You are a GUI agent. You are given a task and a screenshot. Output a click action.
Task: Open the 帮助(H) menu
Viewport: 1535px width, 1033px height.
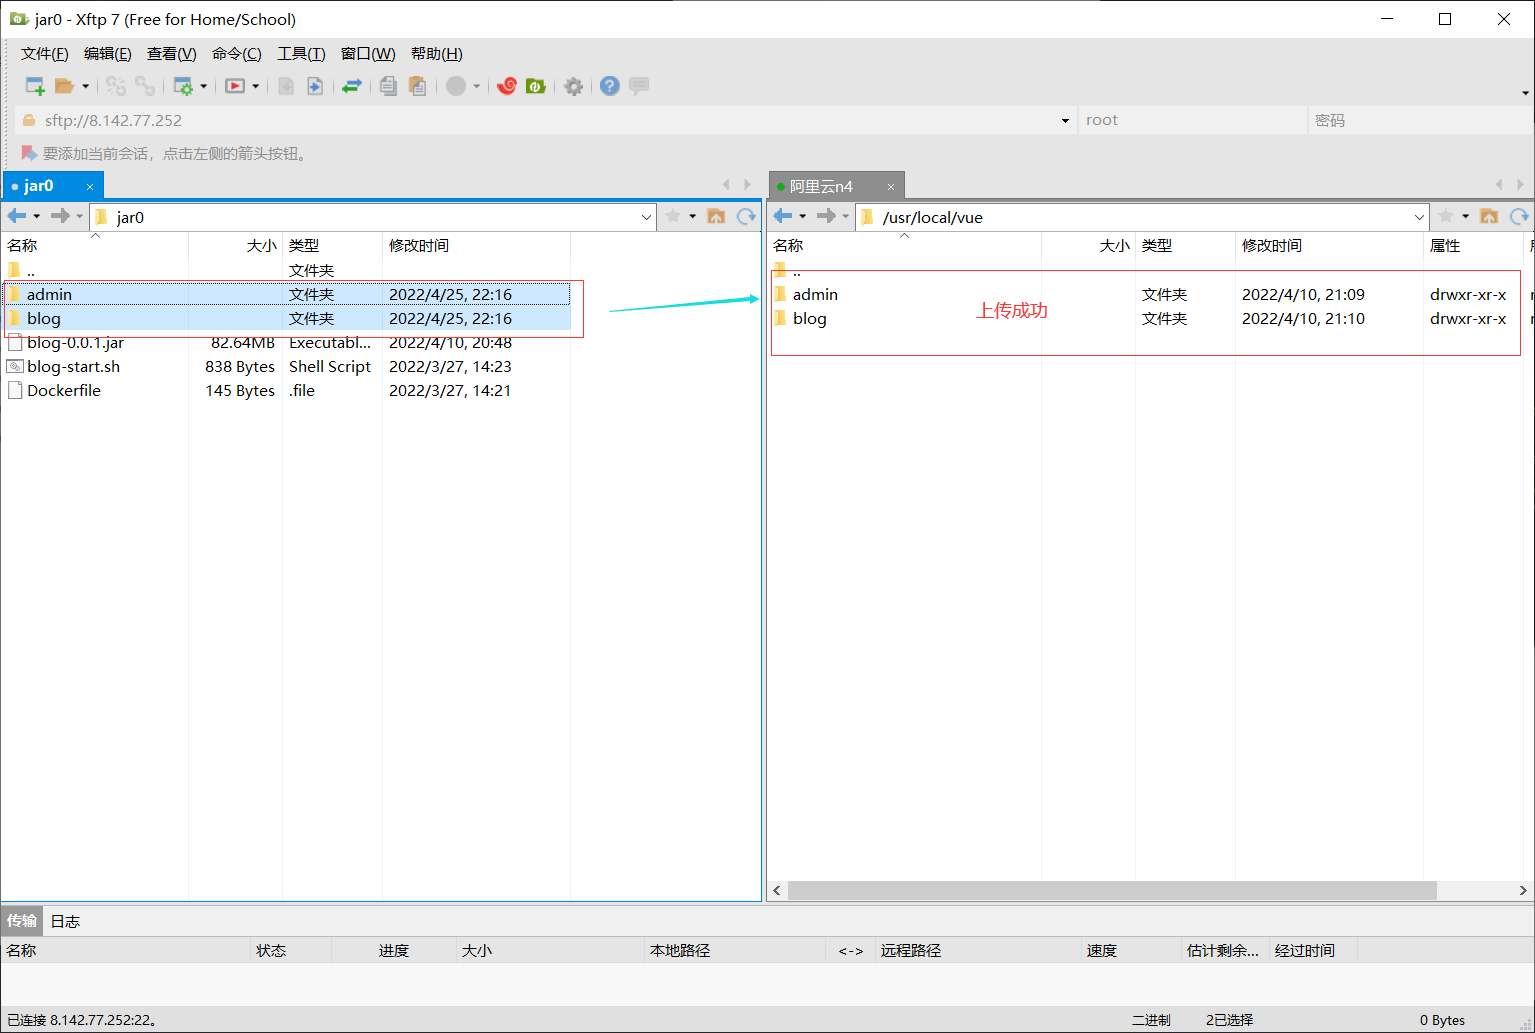click(x=437, y=54)
